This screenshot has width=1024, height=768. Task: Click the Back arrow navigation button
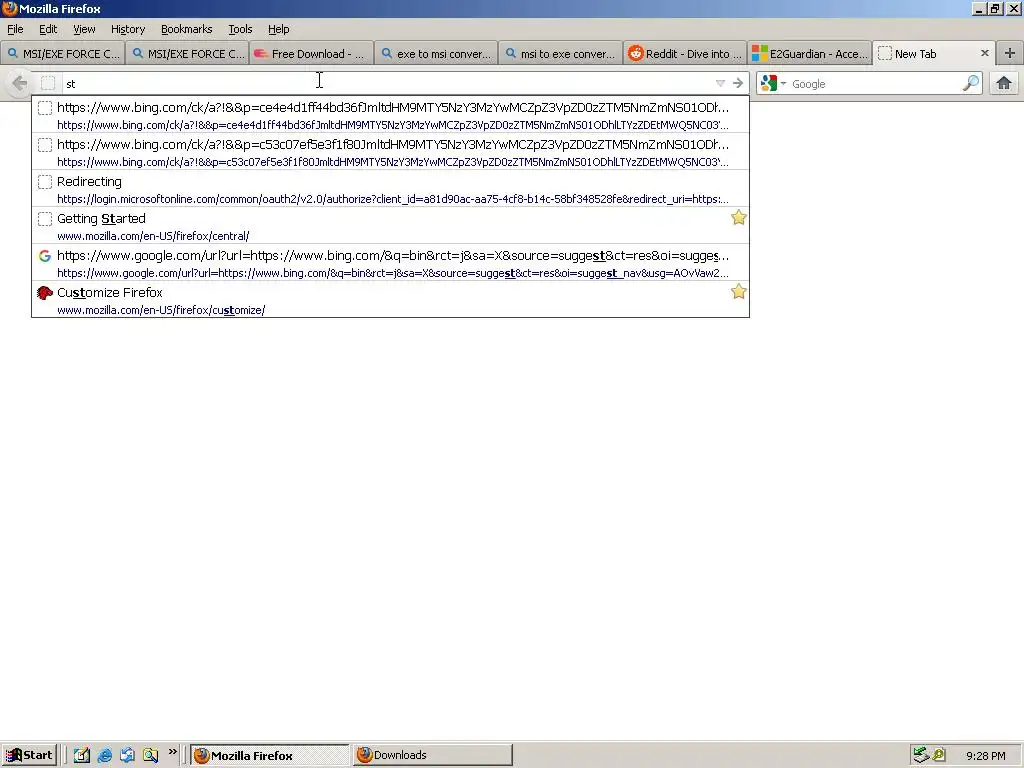click(x=20, y=83)
